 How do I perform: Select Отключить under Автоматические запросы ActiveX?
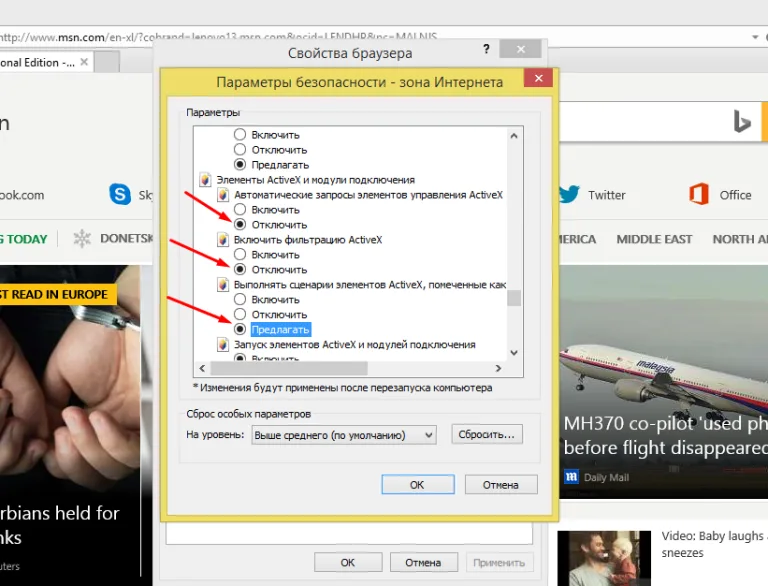click(x=240, y=224)
